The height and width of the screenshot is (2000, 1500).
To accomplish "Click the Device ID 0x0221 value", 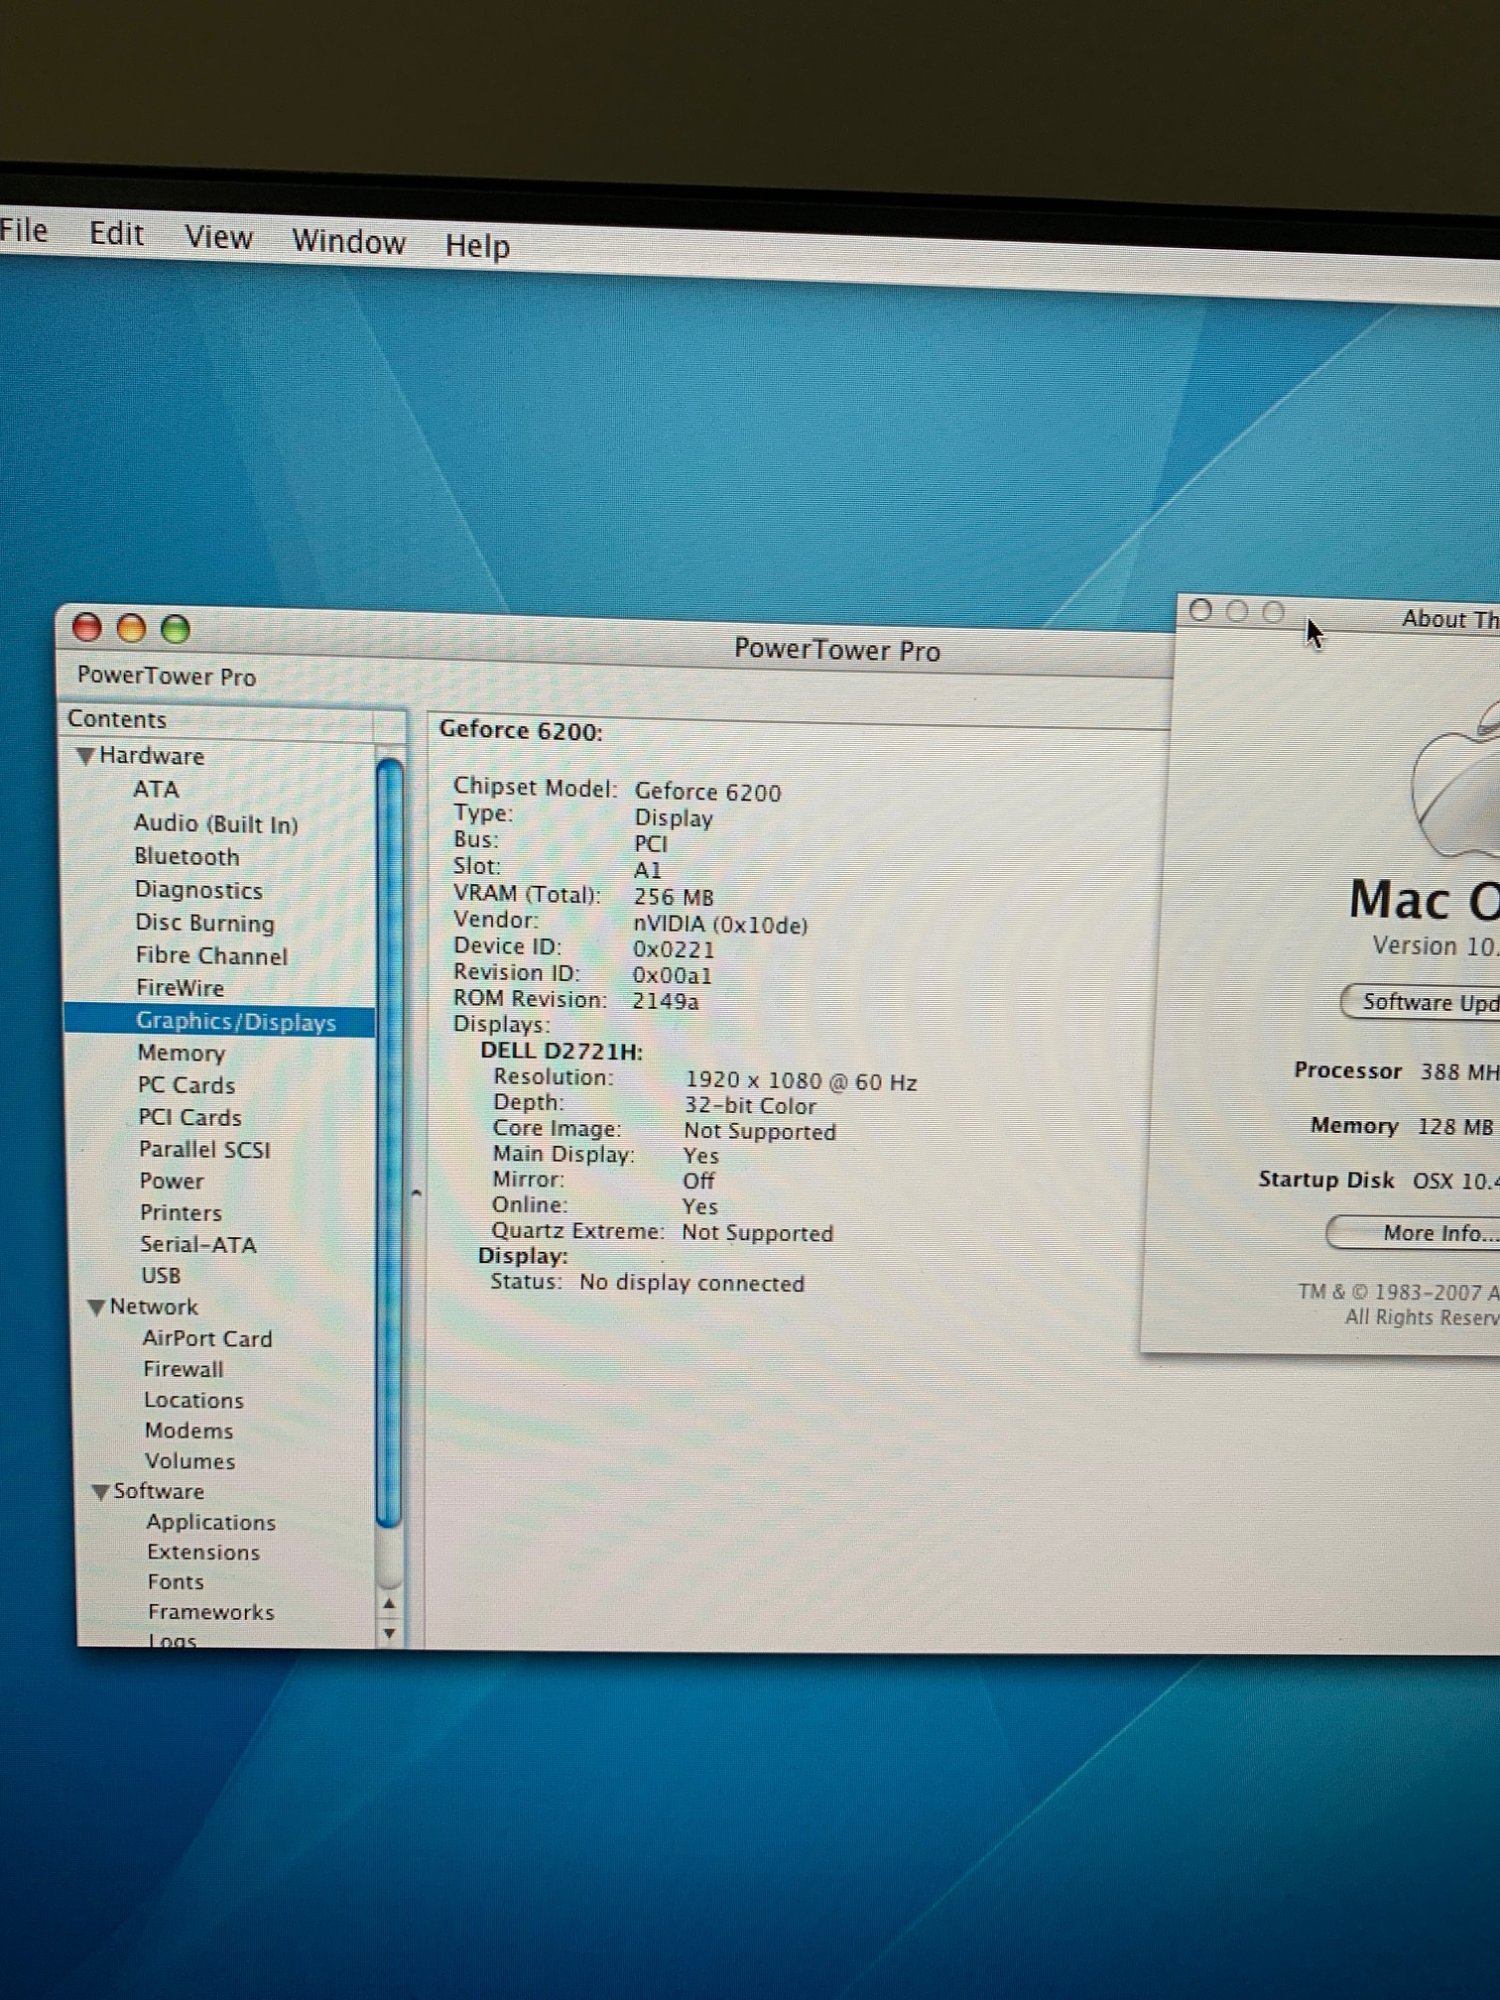I will (673, 949).
